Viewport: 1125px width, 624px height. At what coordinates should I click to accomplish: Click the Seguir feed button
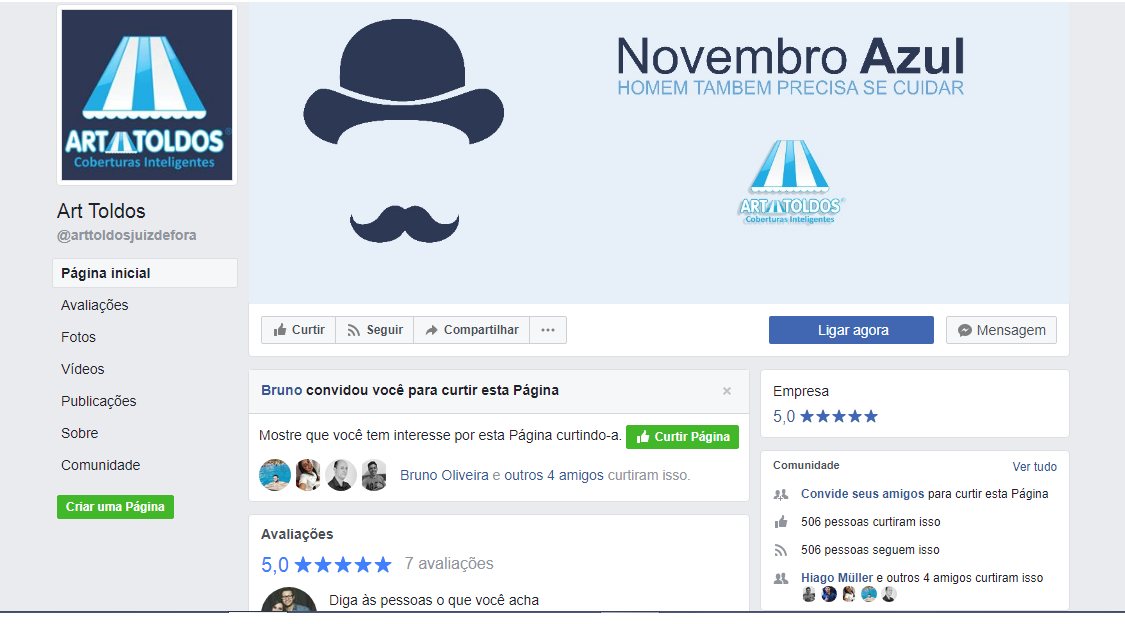(374, 330)
